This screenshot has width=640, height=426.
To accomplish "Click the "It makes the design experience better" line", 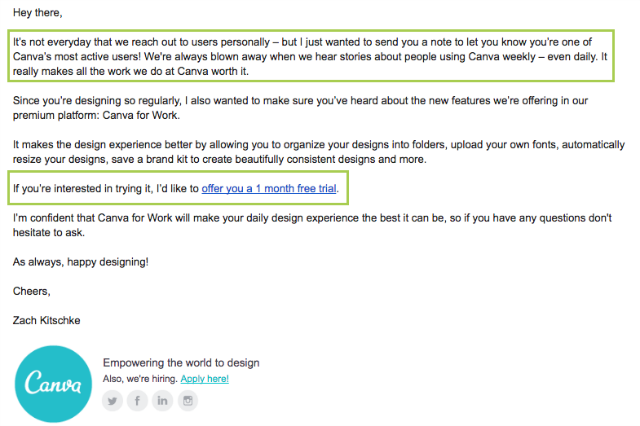I will (x=319, y=144).
